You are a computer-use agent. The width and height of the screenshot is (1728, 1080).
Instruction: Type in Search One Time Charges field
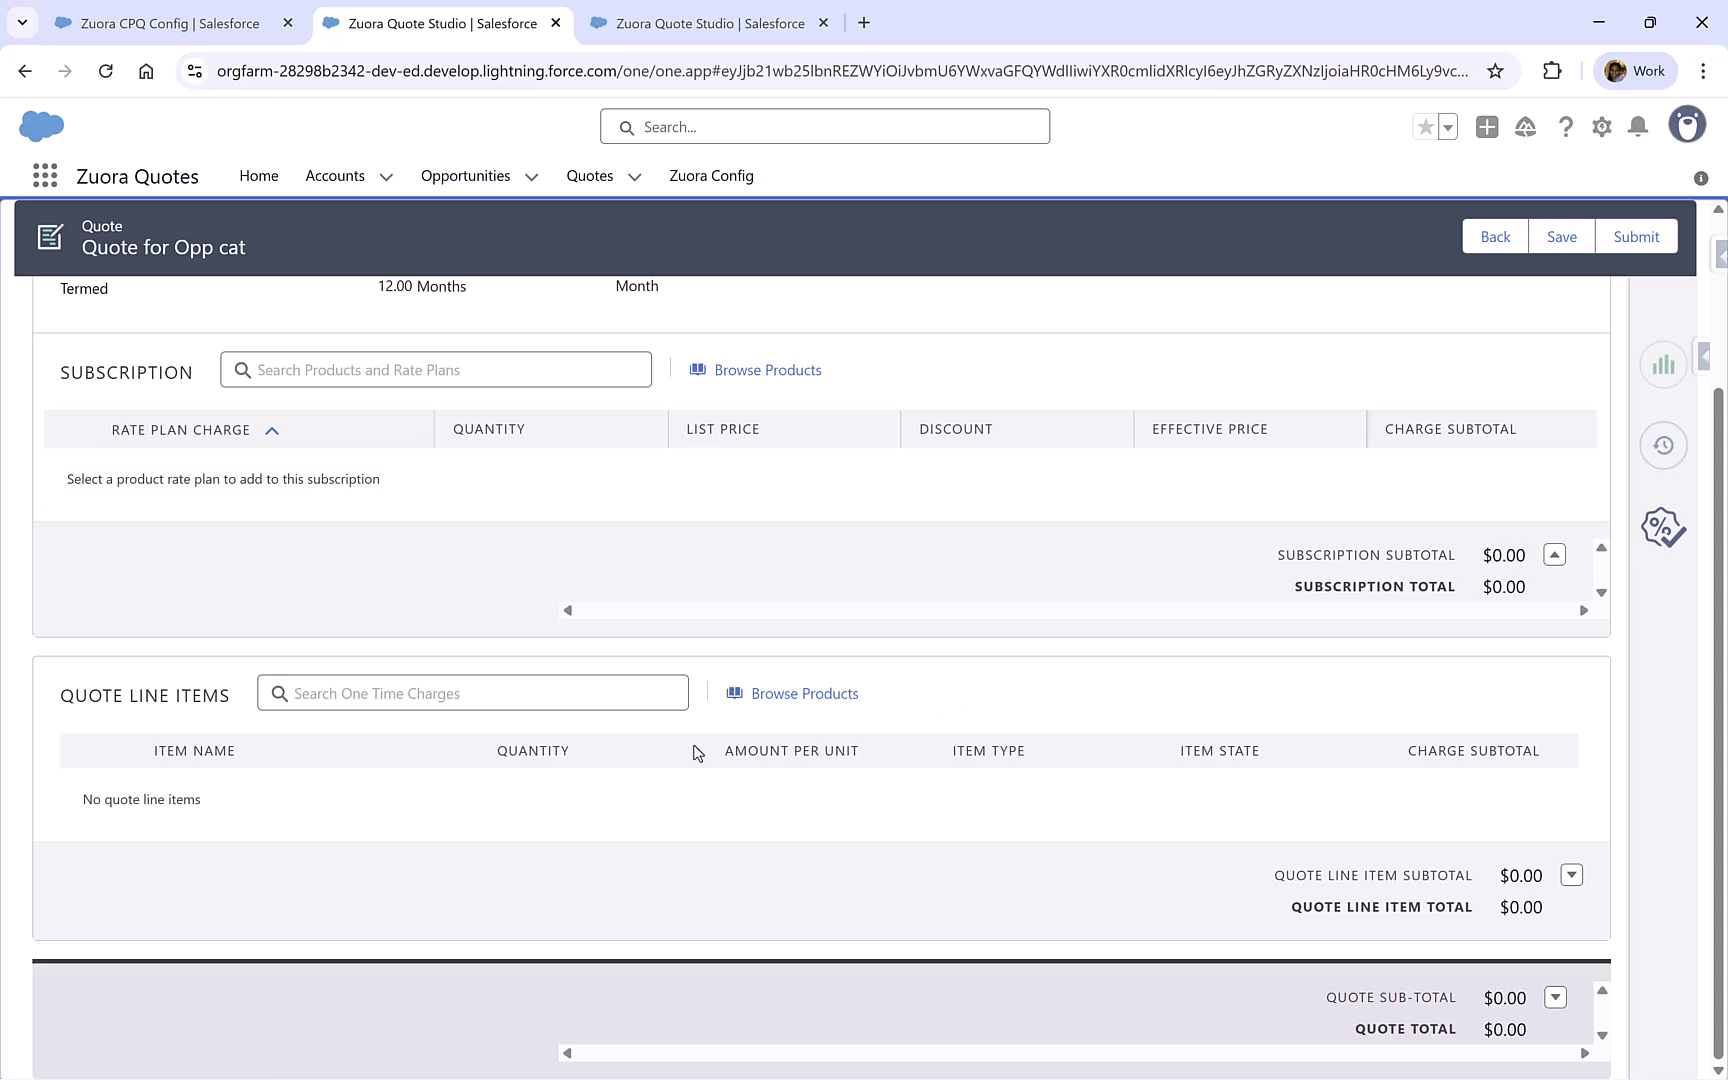coord(472,692)
